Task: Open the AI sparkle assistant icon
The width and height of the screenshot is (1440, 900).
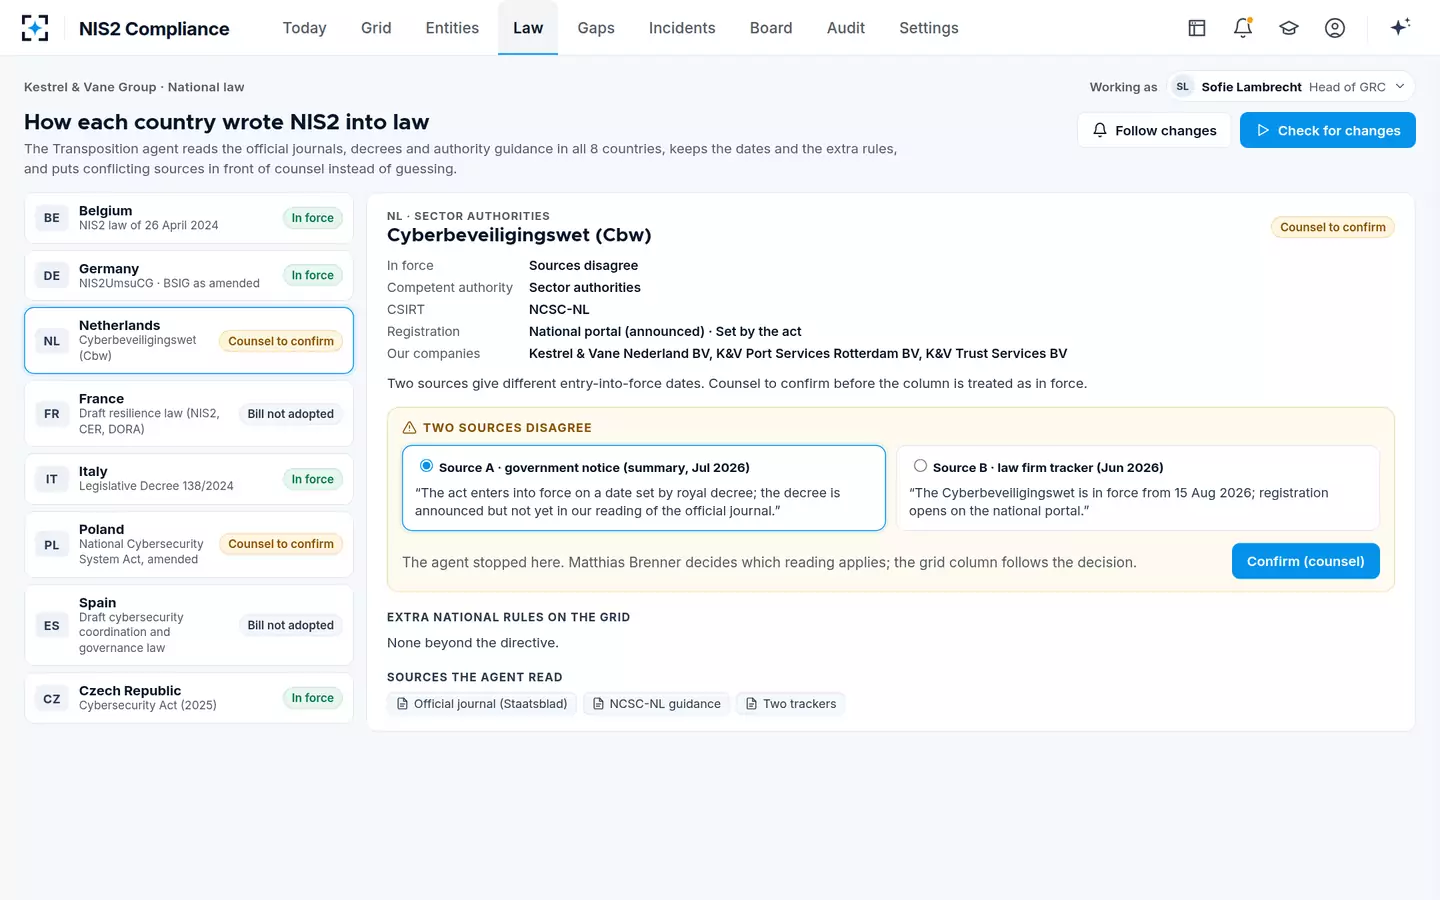Action: (x=1400, y=27)
